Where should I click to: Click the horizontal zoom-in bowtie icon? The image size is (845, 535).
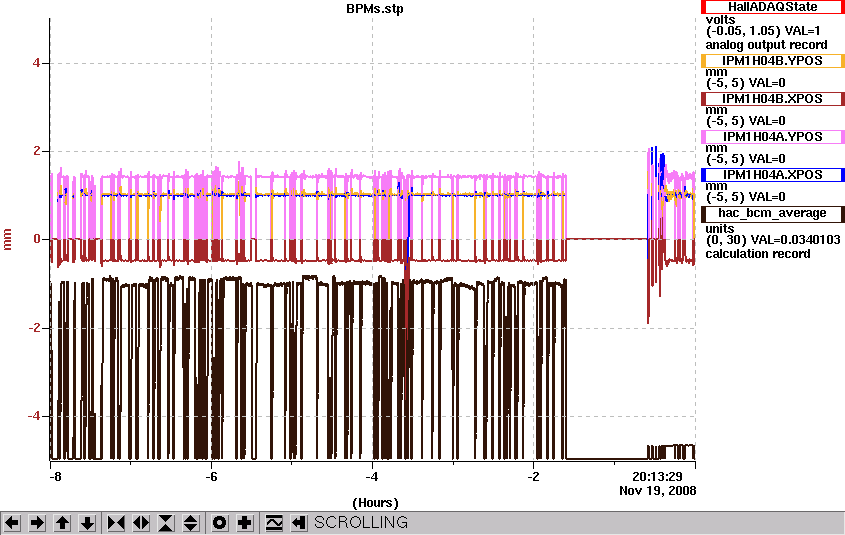point(116,523)
